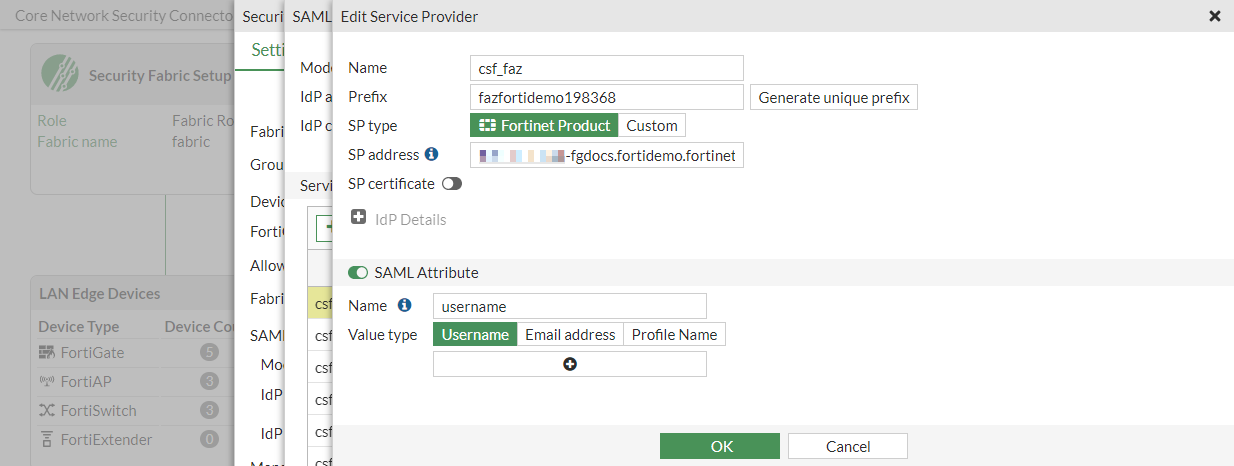
Task: Click Generate unique prefix button
Action: (834, 97)
